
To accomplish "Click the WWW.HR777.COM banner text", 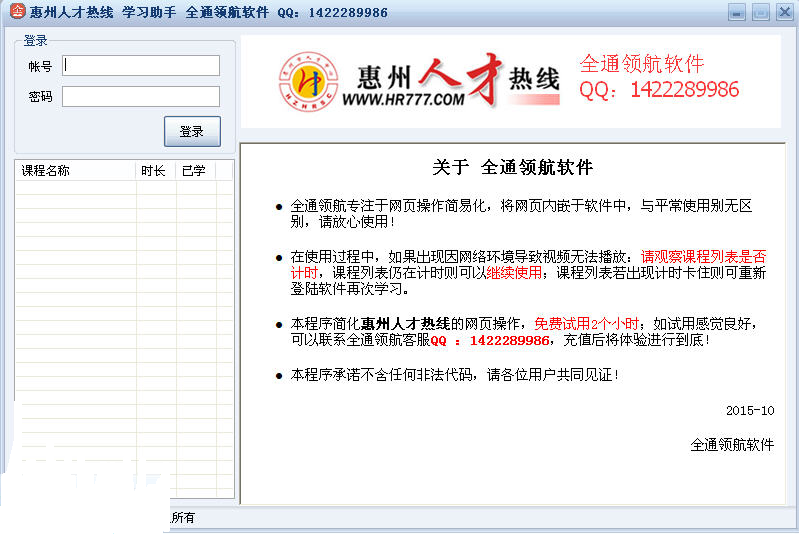I will [x=404, y=99].
